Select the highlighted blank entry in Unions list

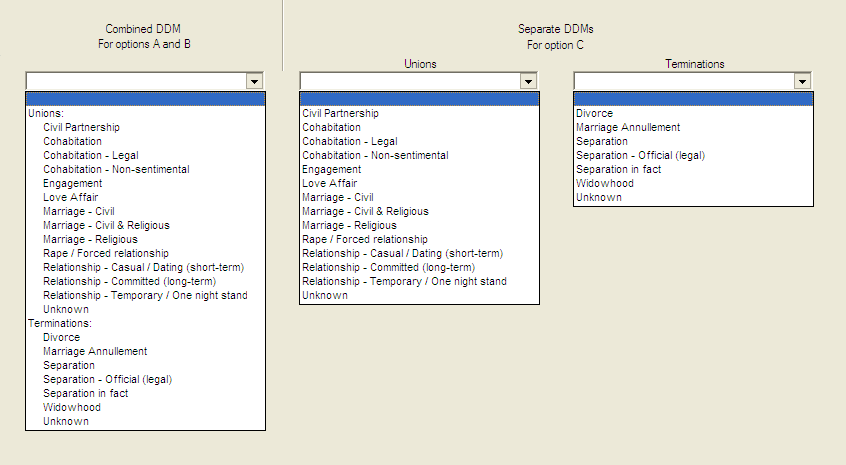[x=419, y=99]
